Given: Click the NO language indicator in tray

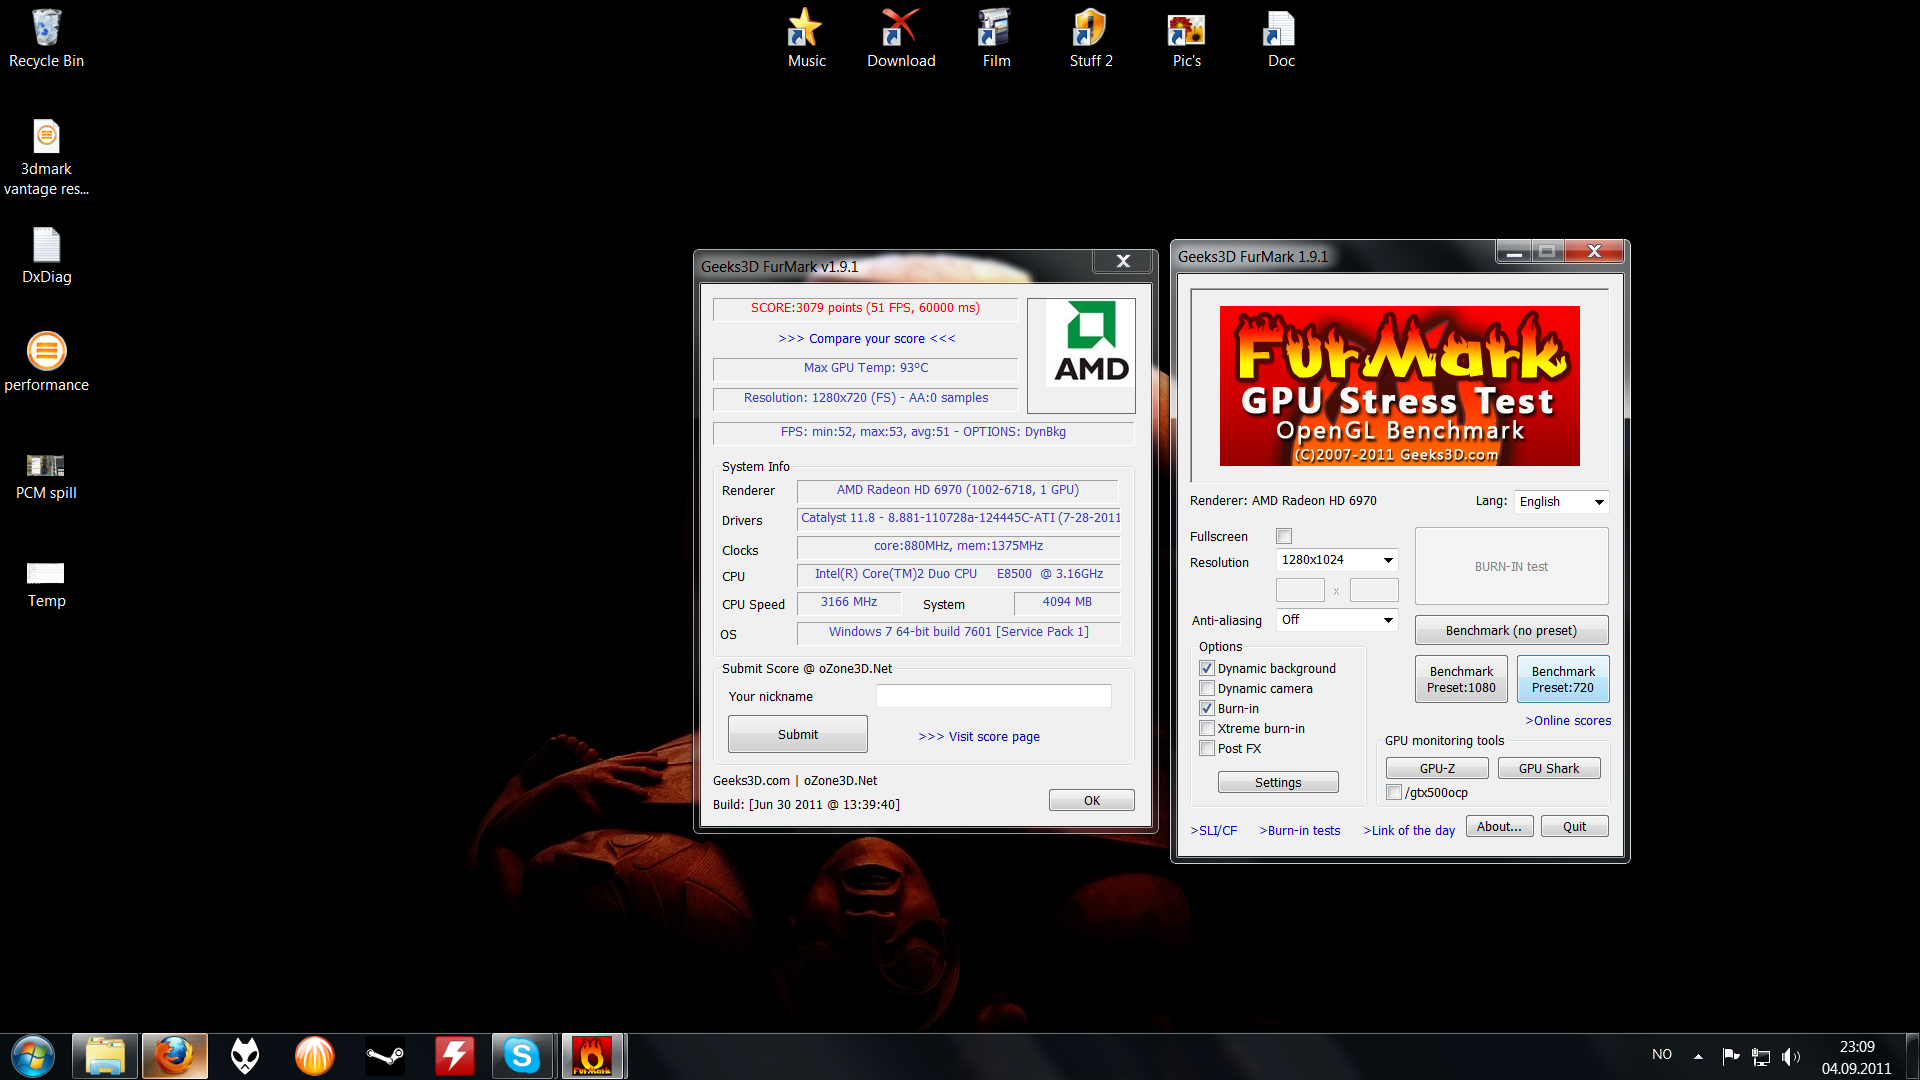Looking at the screenshot, I should 1661,1054.
